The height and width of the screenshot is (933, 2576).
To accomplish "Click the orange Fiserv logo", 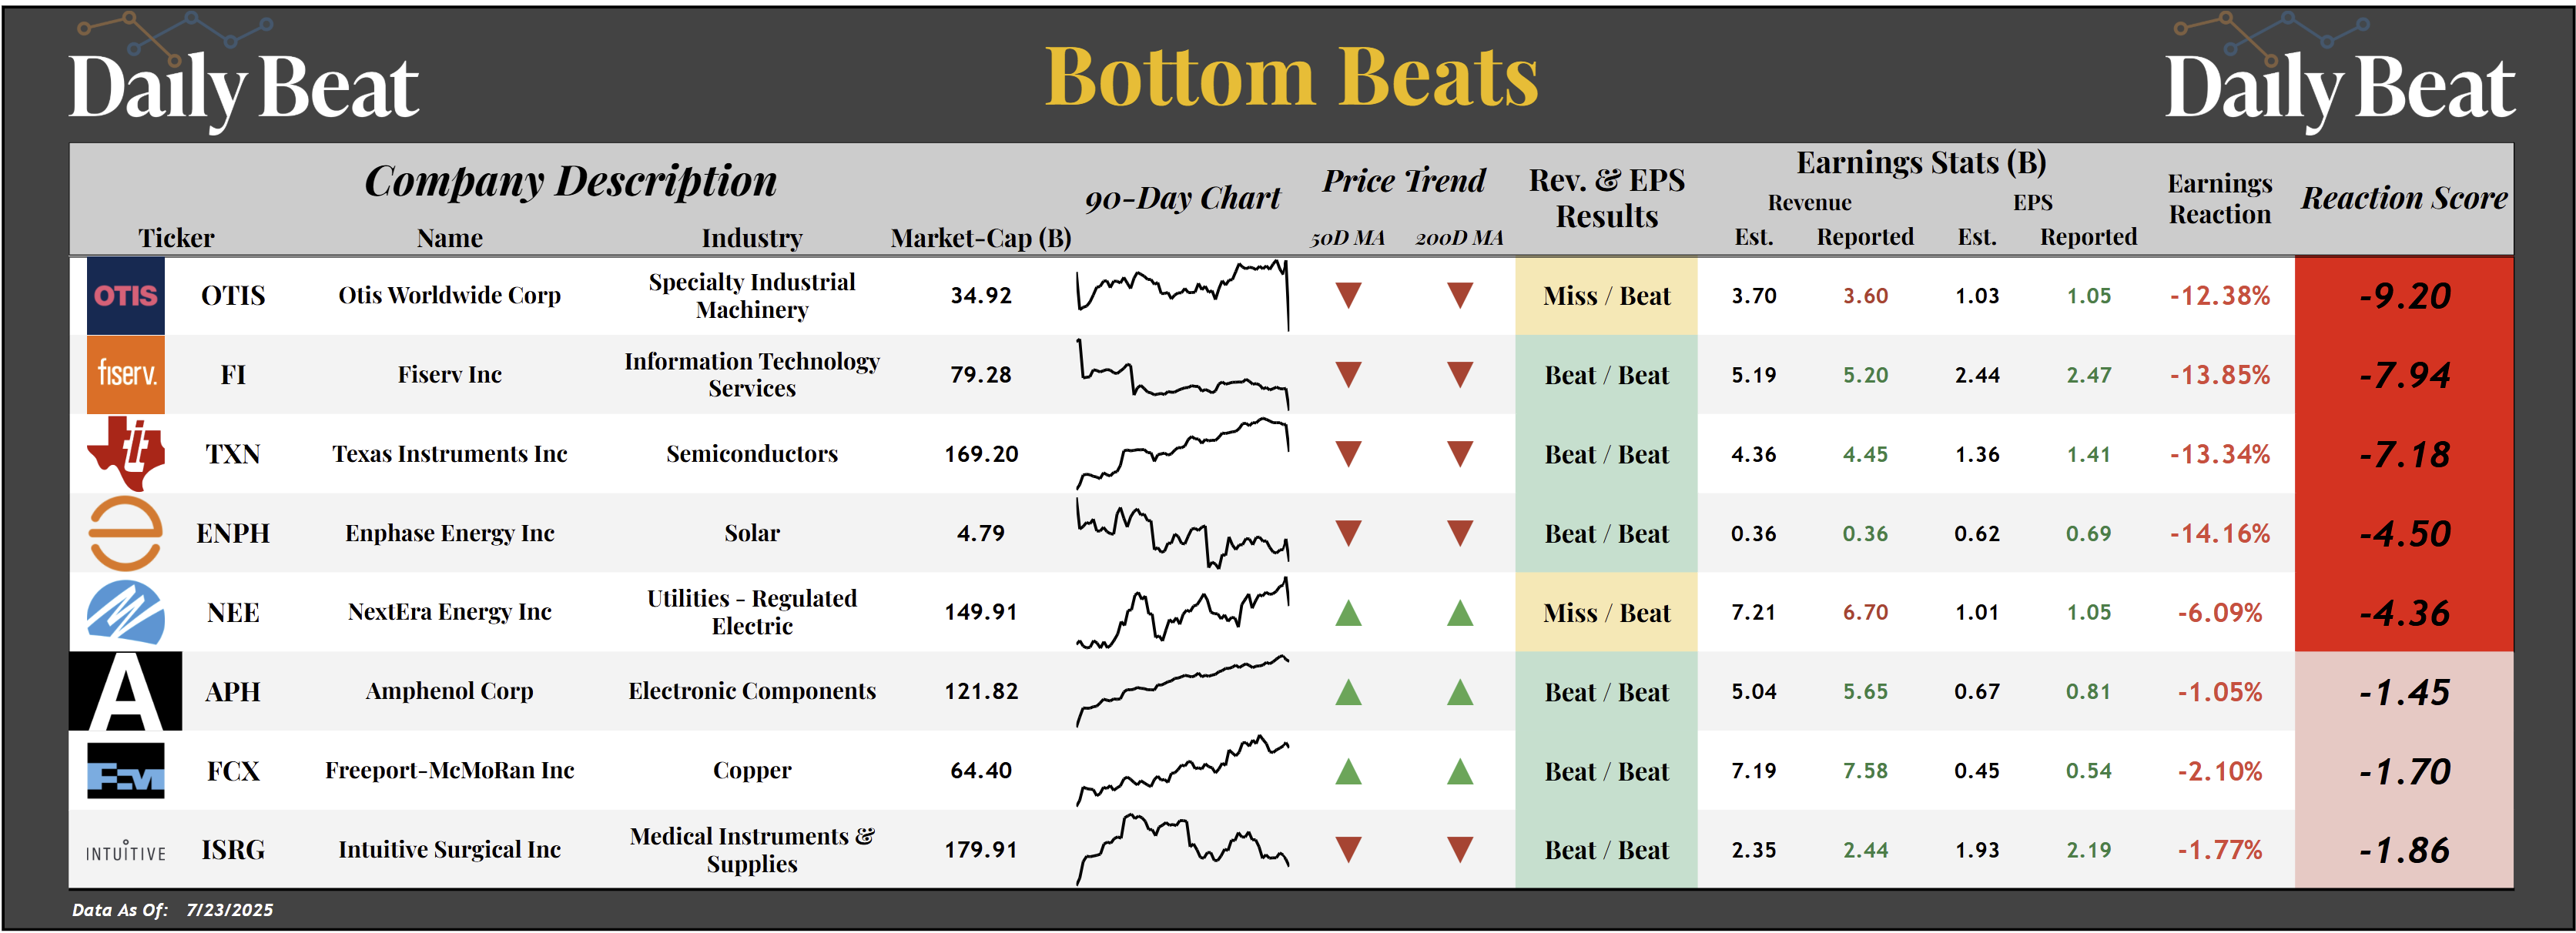I will pos(125,375).
